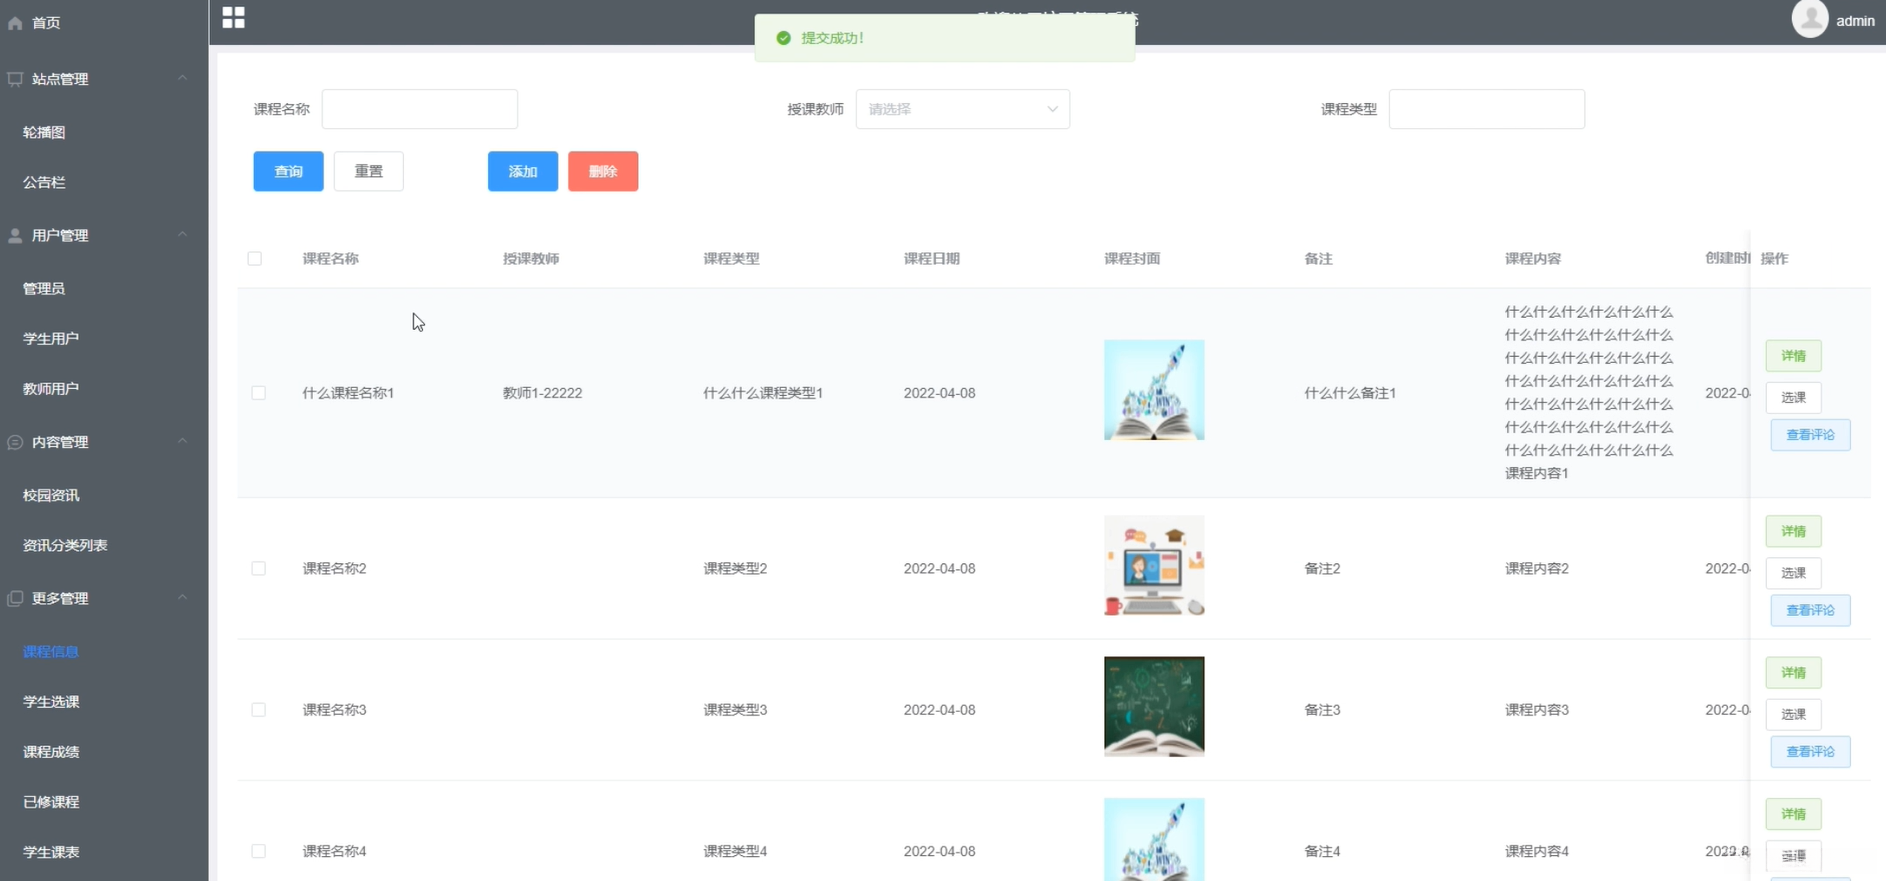Screen dimensions: 1886x881
Task: Click 选课 for 课程名称2
Action: click(1793, 573)
